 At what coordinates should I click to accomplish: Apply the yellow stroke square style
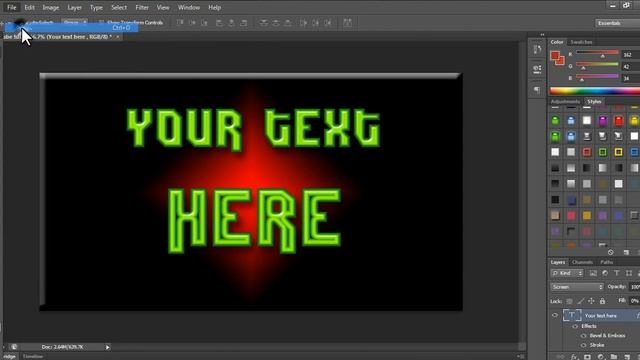point(619,152)
